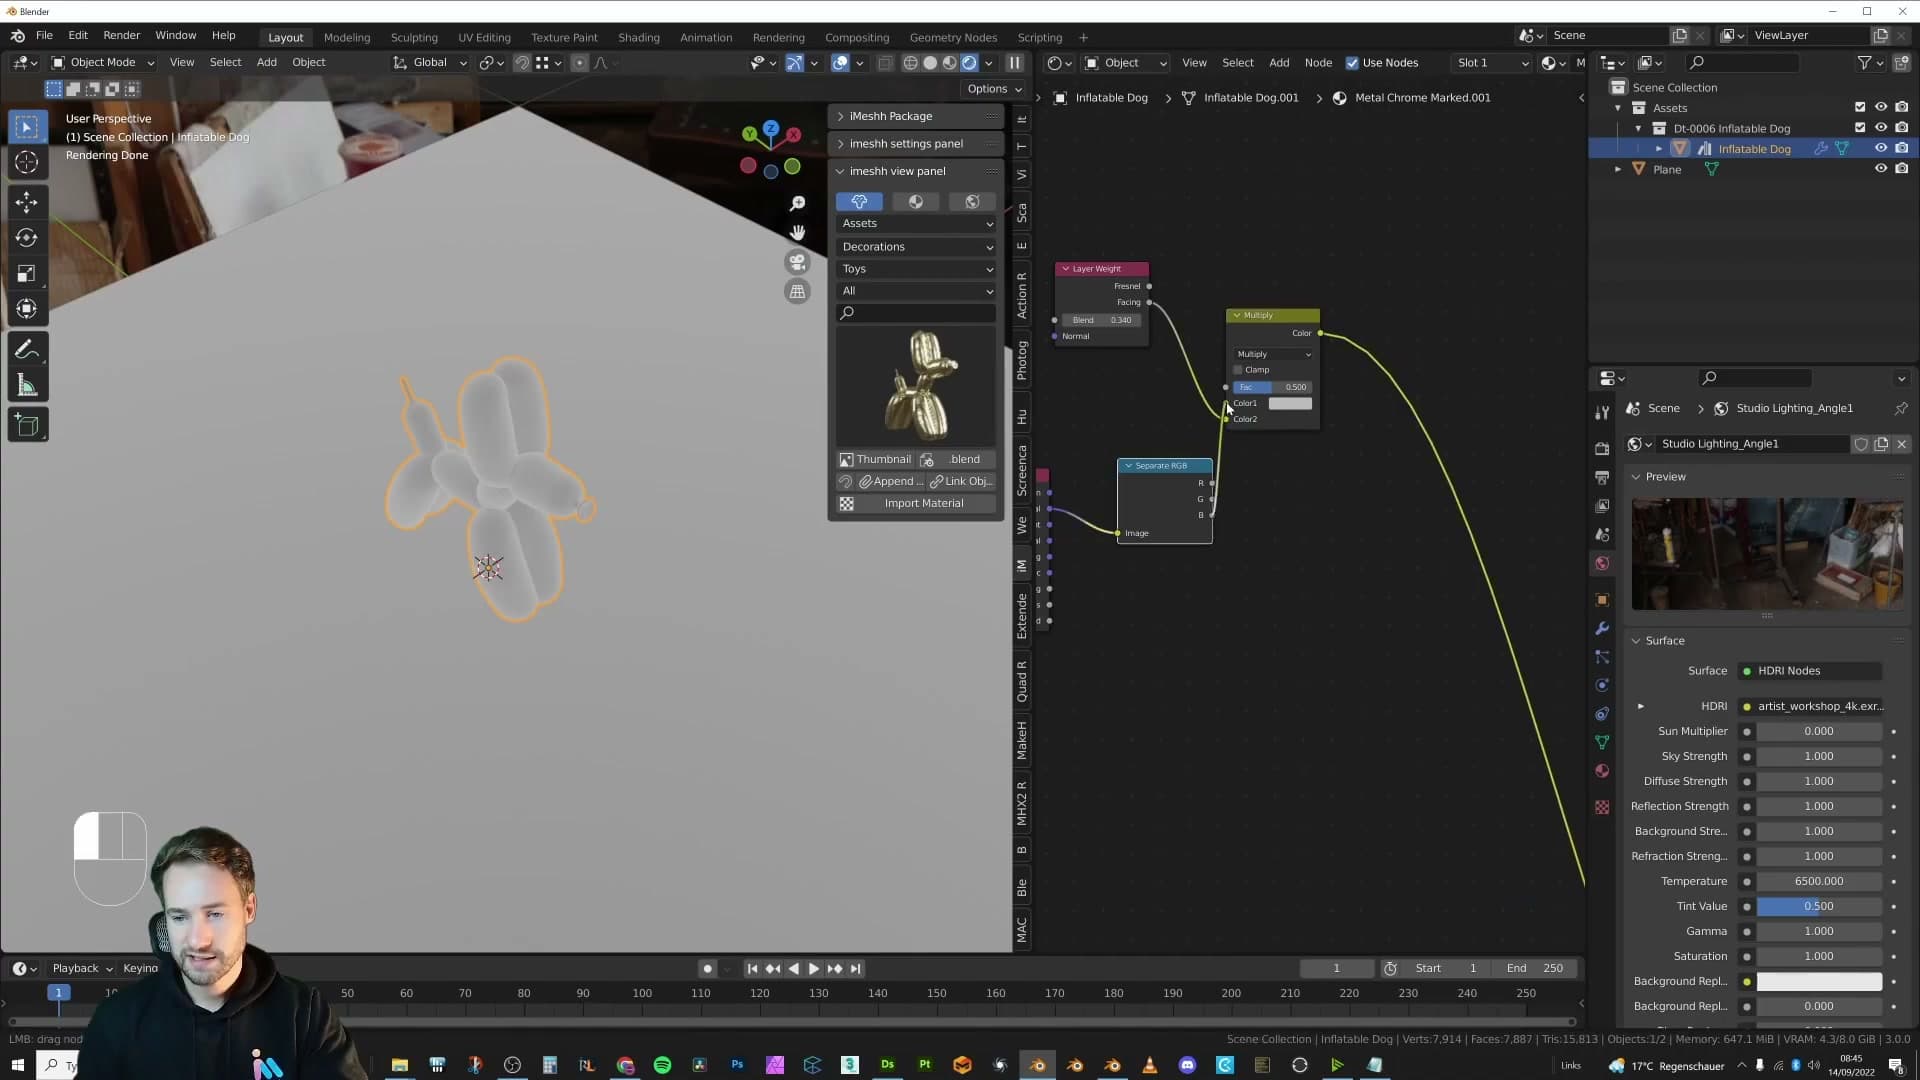This screenshot has width=1920, height=1080.
Task: Click the Thumbnail button
Action: pyautogui.click(x=876, y=460)
